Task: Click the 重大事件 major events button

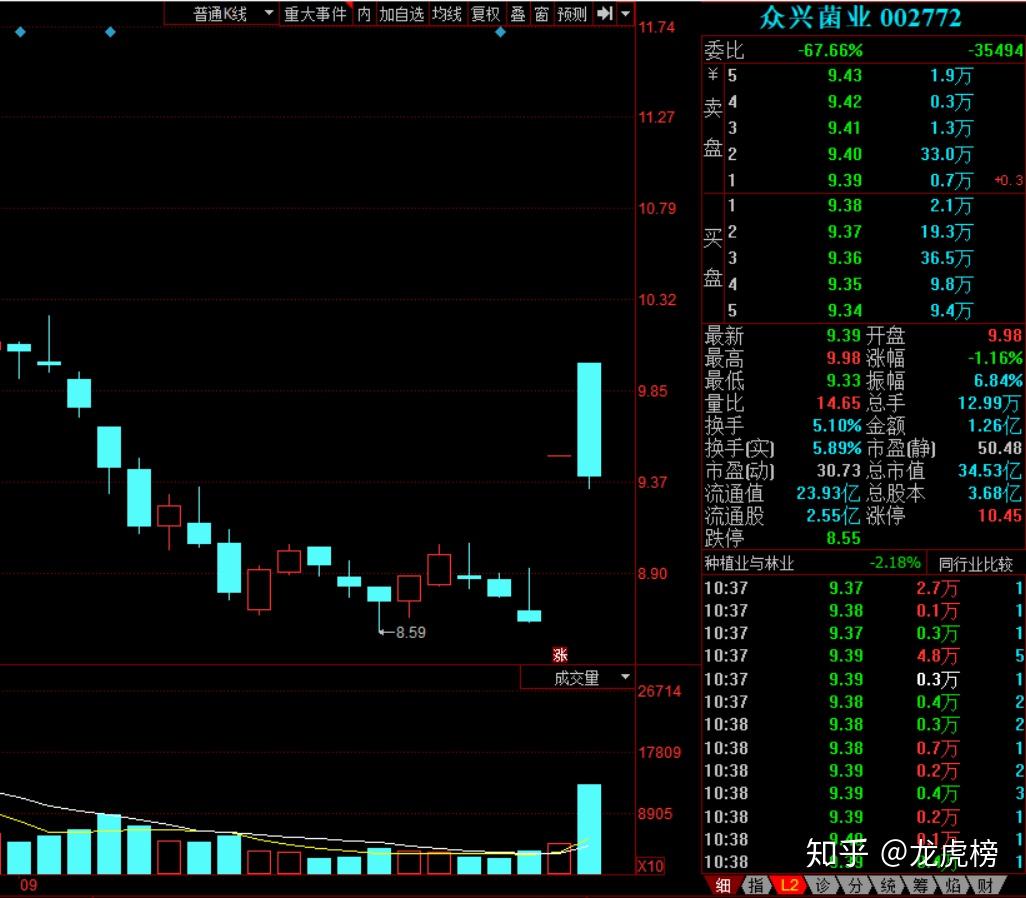Action: [315, 13]
